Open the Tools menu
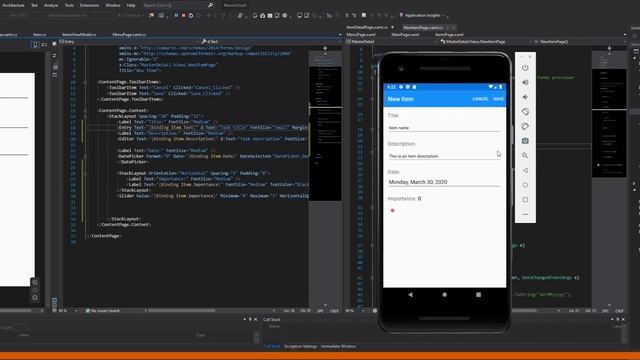Viewport: 640px width, 360px height. coord(69,5)
